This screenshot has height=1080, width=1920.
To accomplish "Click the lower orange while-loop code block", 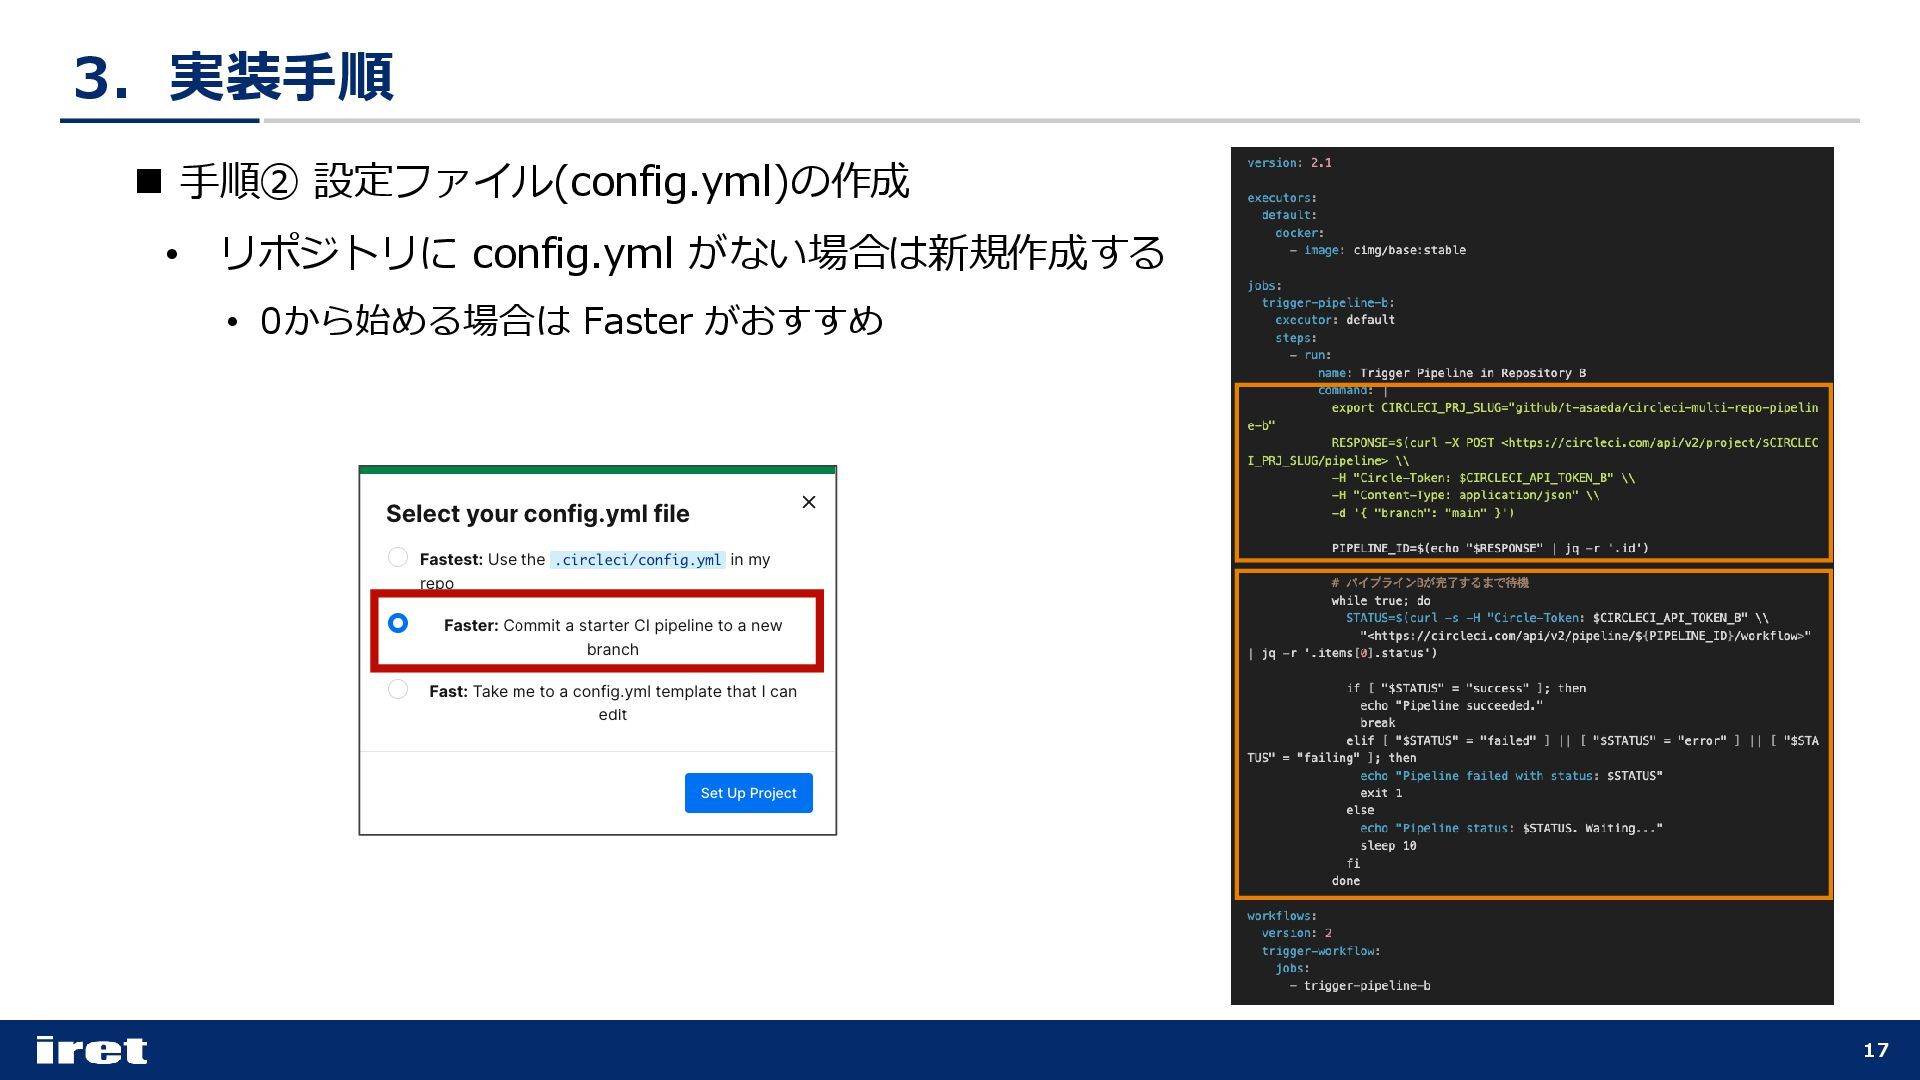I will tap(1533, 733).
